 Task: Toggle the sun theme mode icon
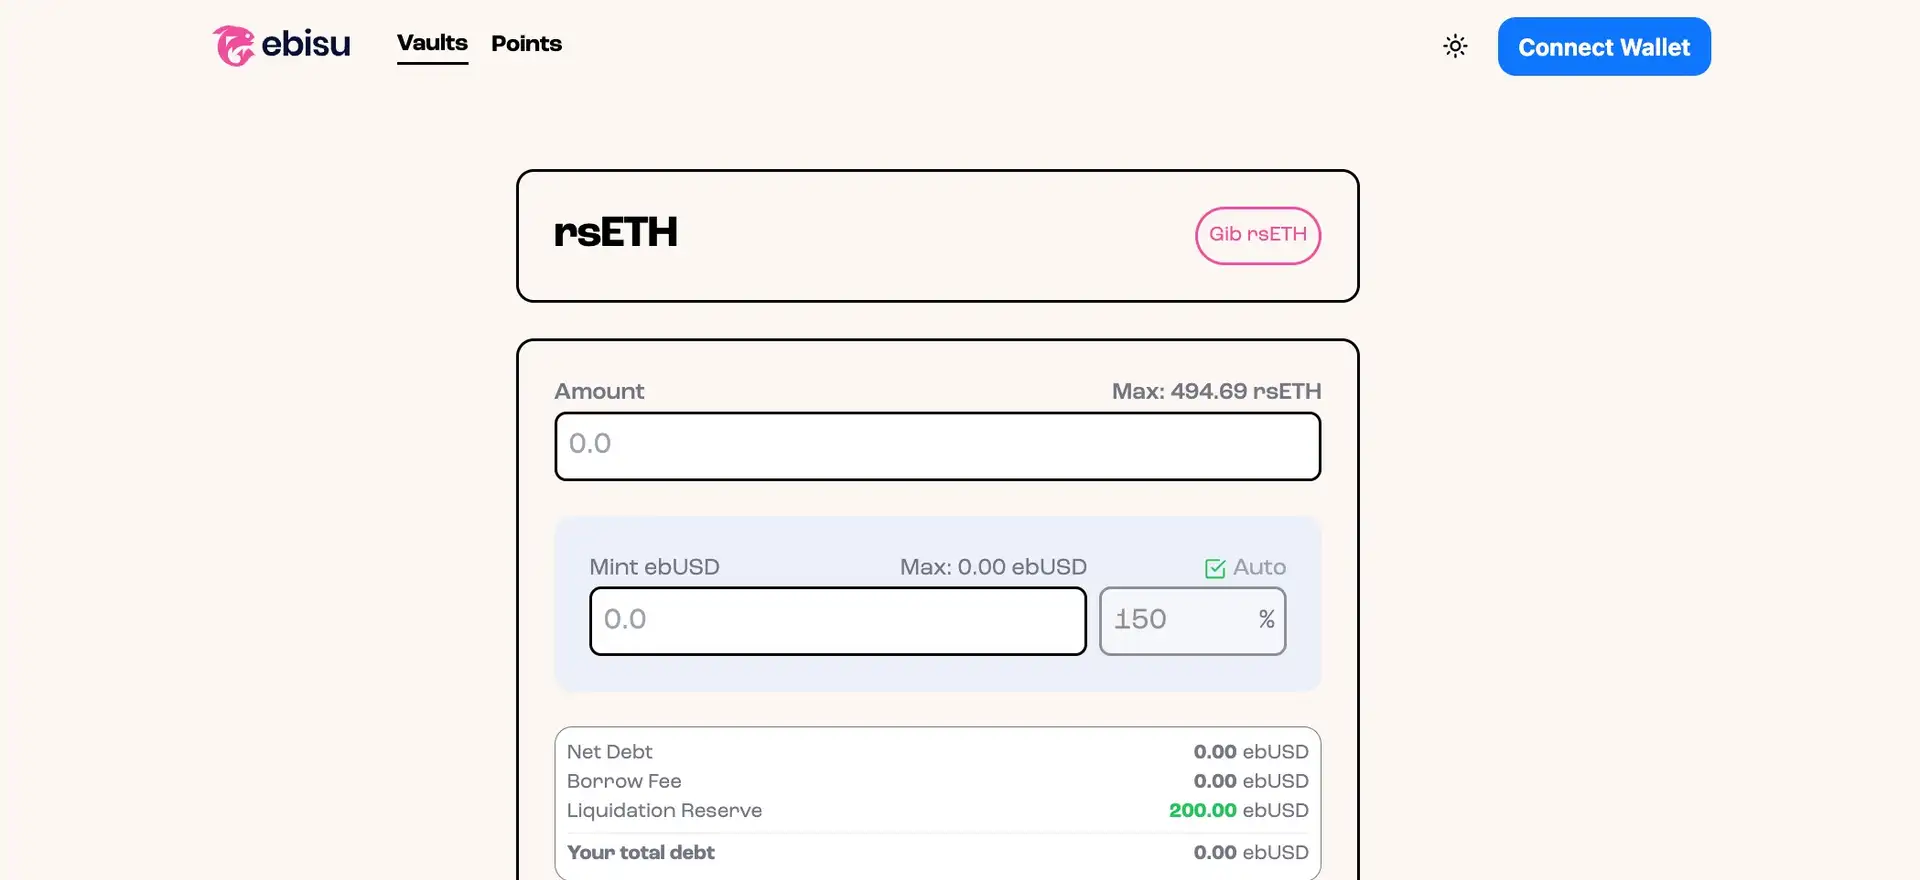coord(1455,46)
